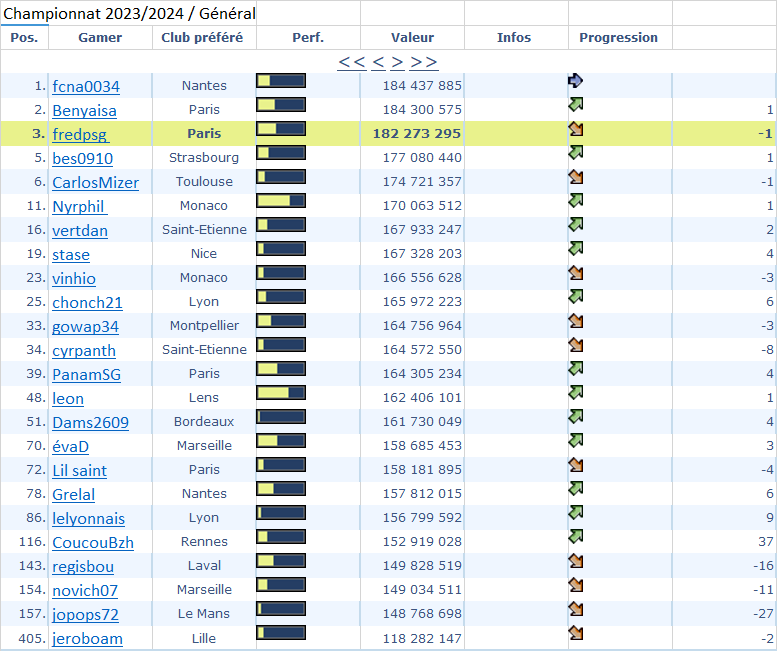Click green up arrow in bes0910 row
This screenshot has height=651, width=777.
575,153
